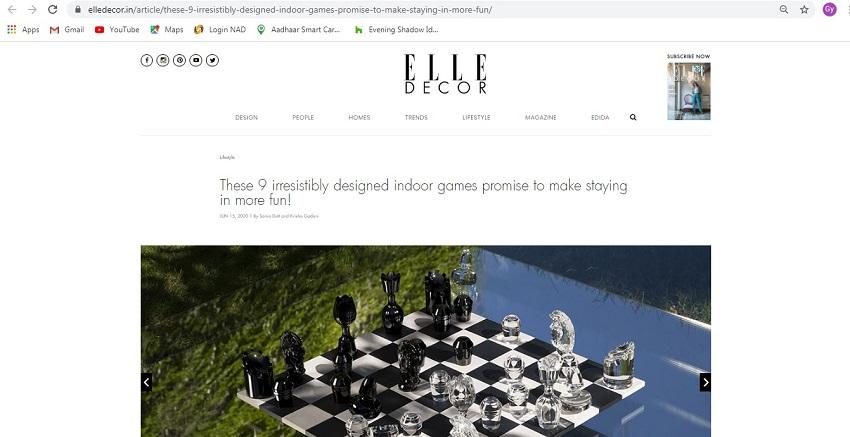850x437 pixels.
Task: Open the Pinterest social icon
Action: (179, 60)
